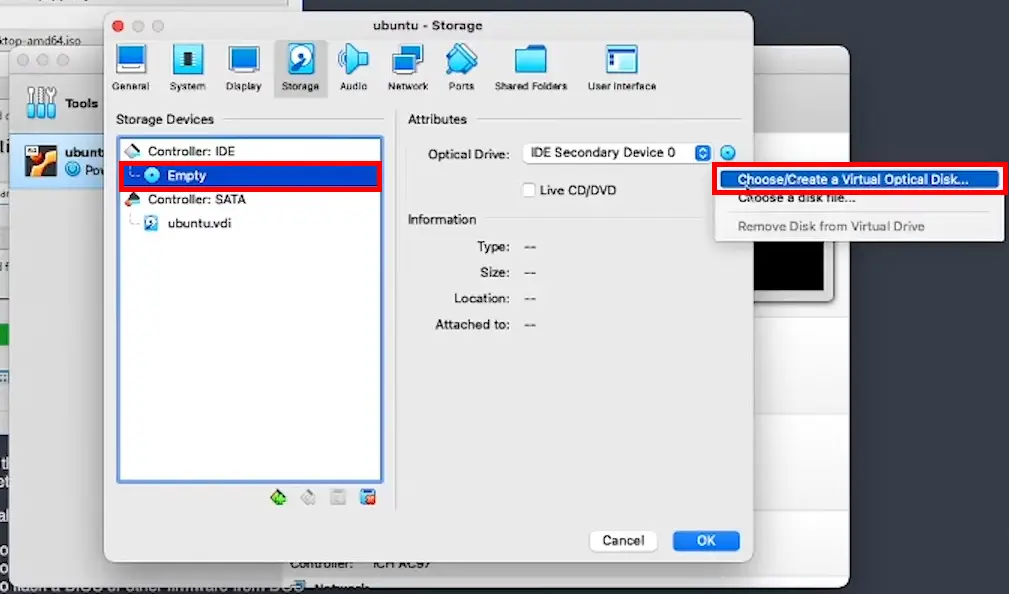Viewport: 1009px width, 594px height.
Task: Click the remove attachment icon below storage list
Action: (x=367, y=497)
